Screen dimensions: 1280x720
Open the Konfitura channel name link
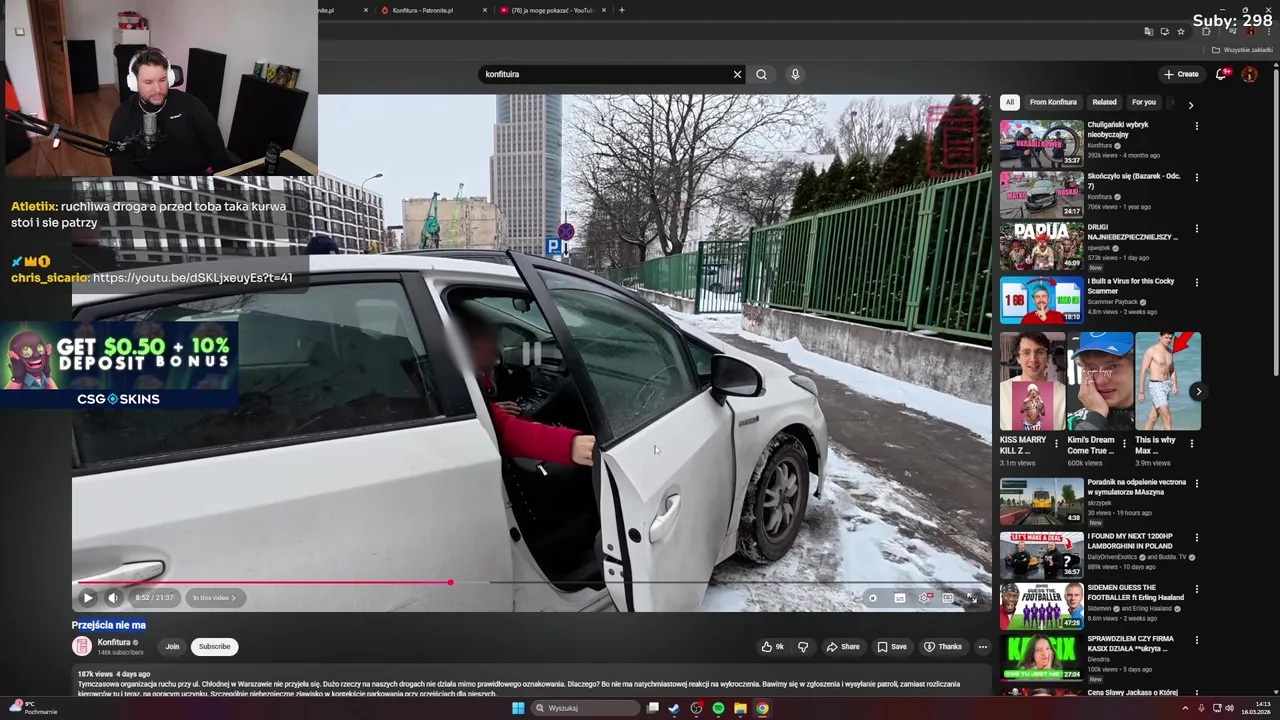(114, 642)
